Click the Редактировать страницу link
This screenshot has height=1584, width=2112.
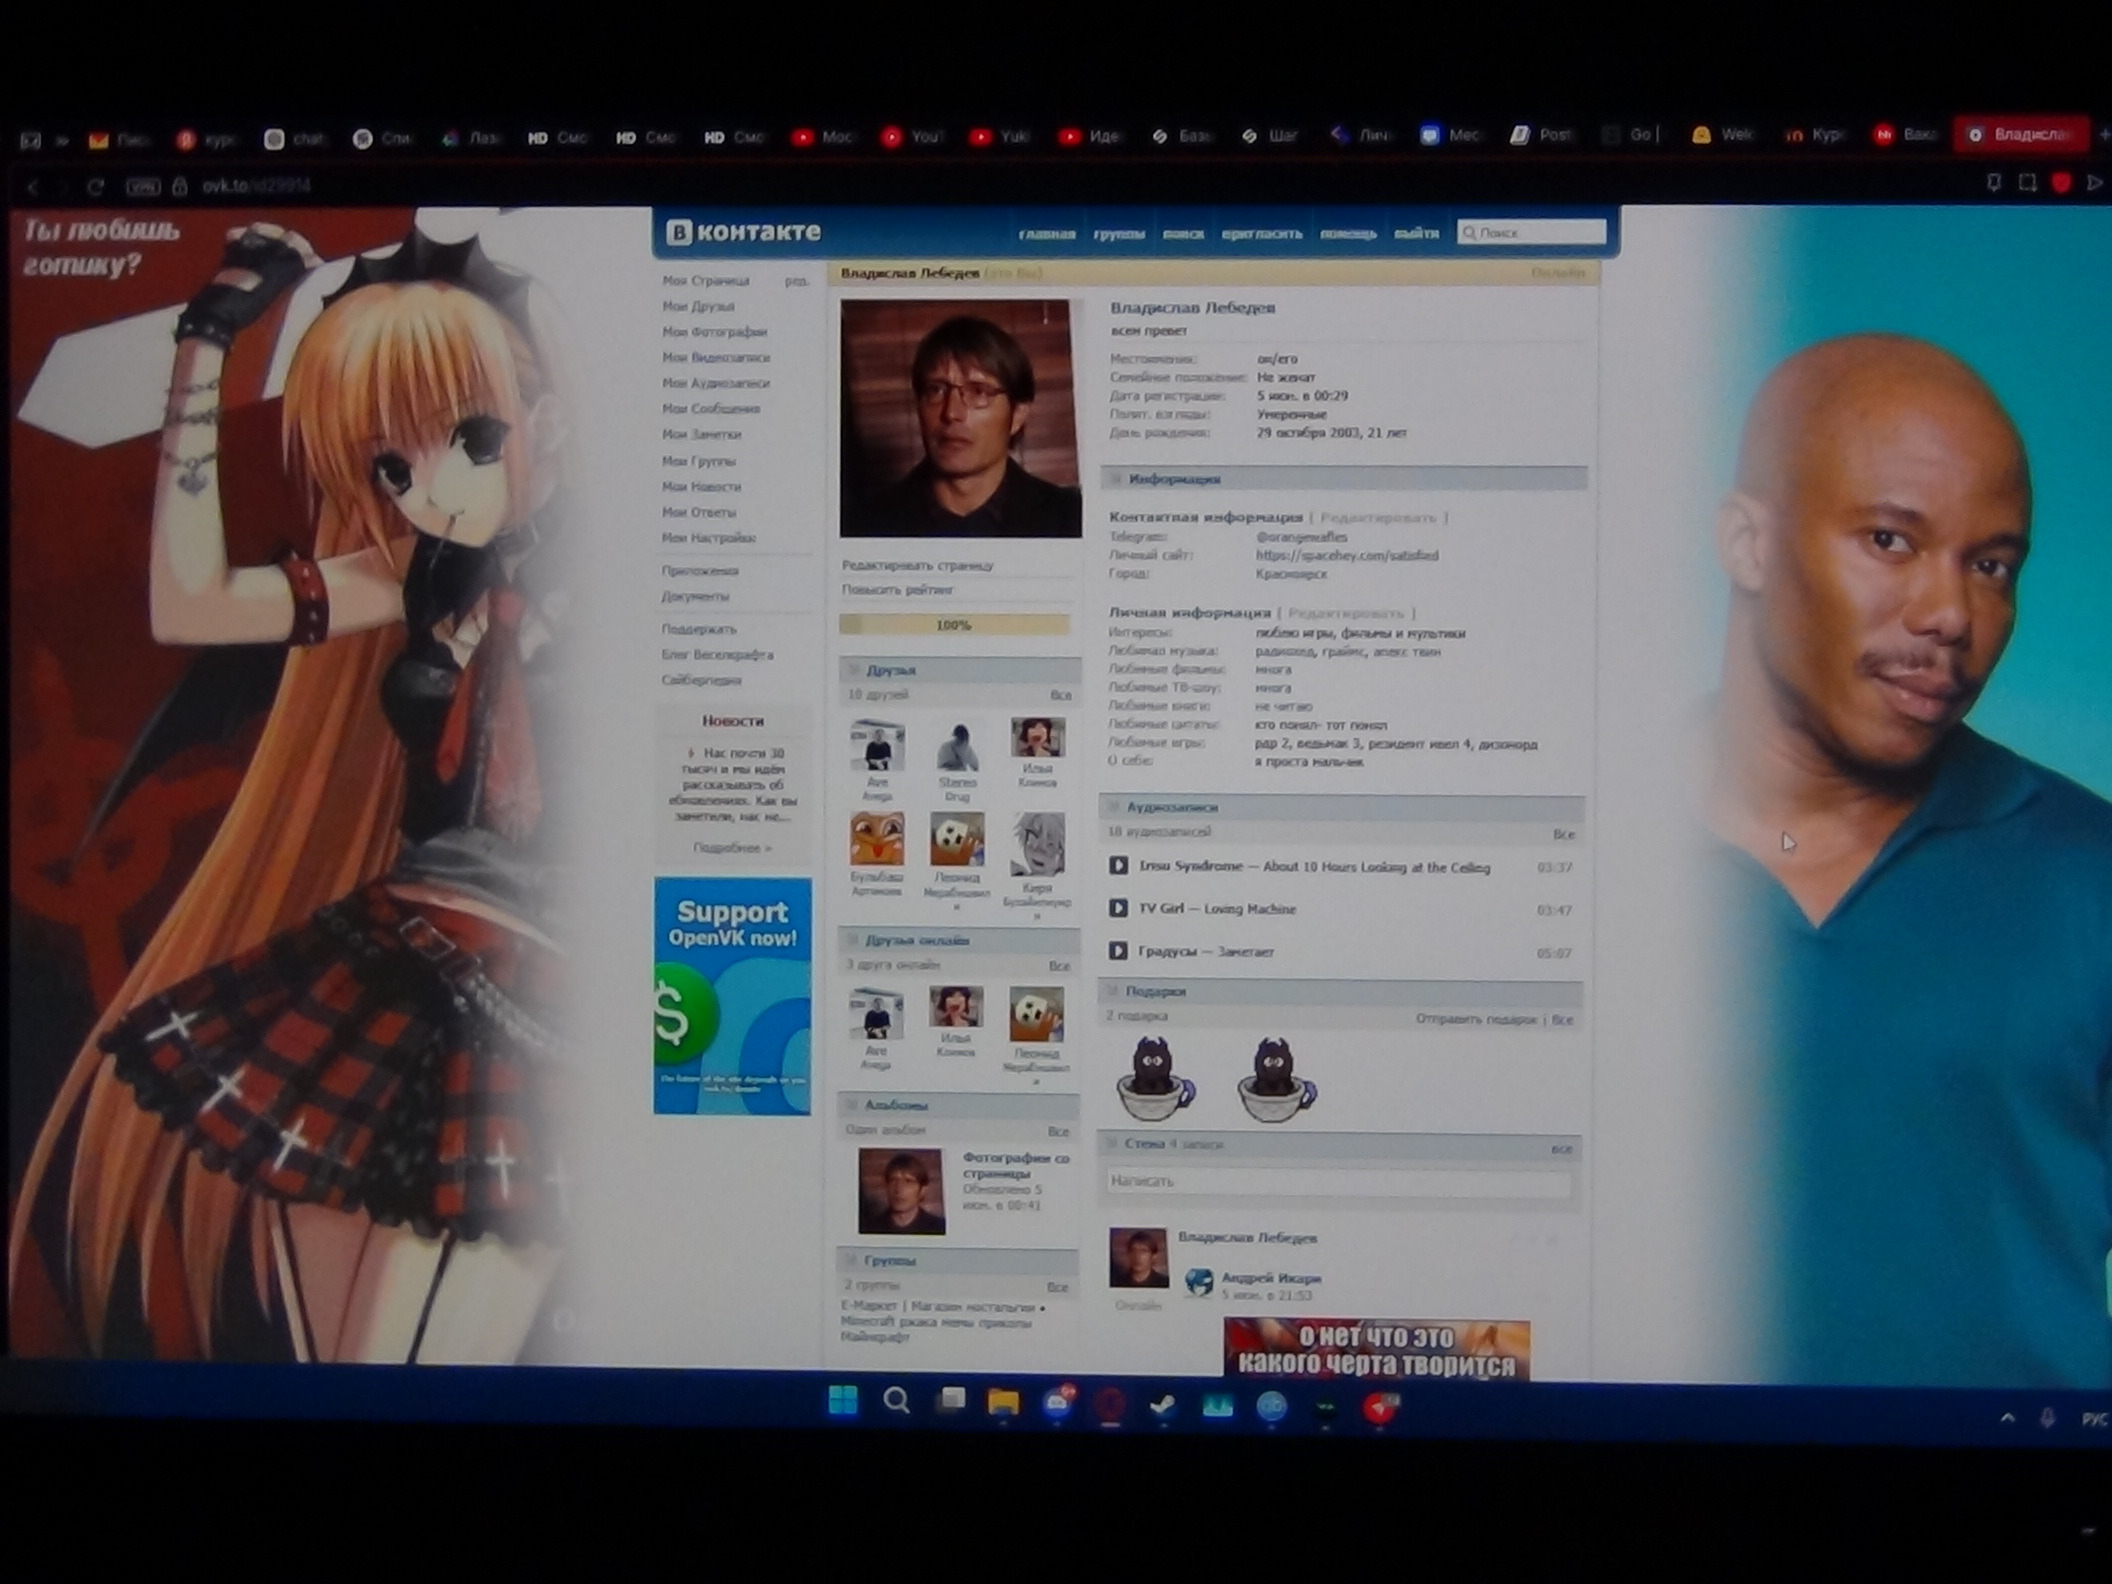[x=917, y=566]
